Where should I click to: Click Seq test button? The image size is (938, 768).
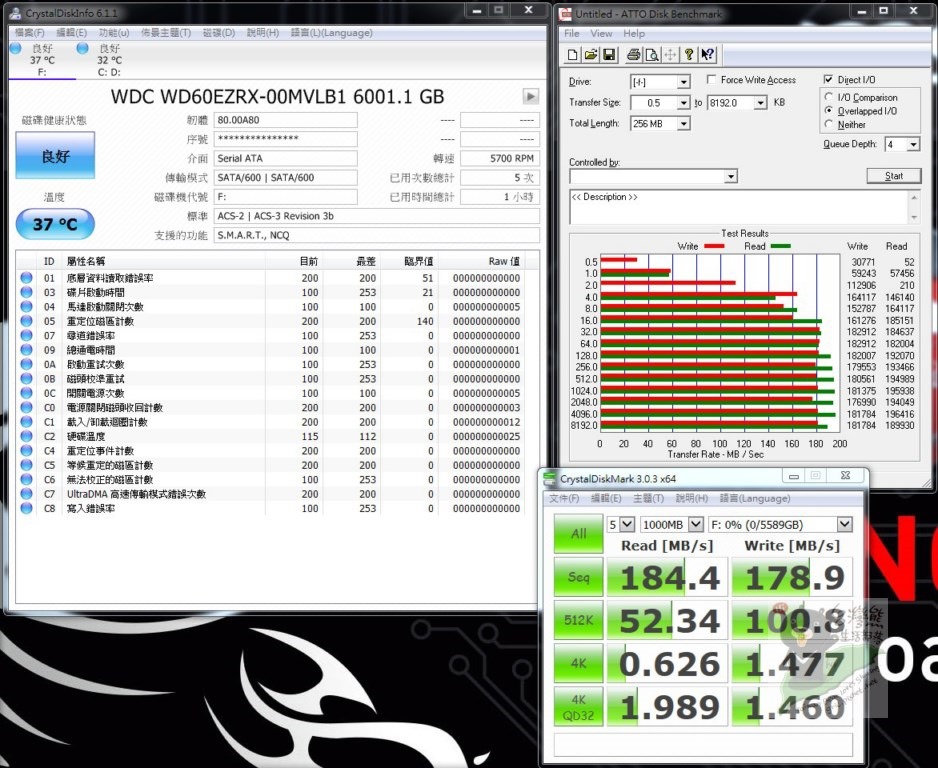(x=578, y=577)
